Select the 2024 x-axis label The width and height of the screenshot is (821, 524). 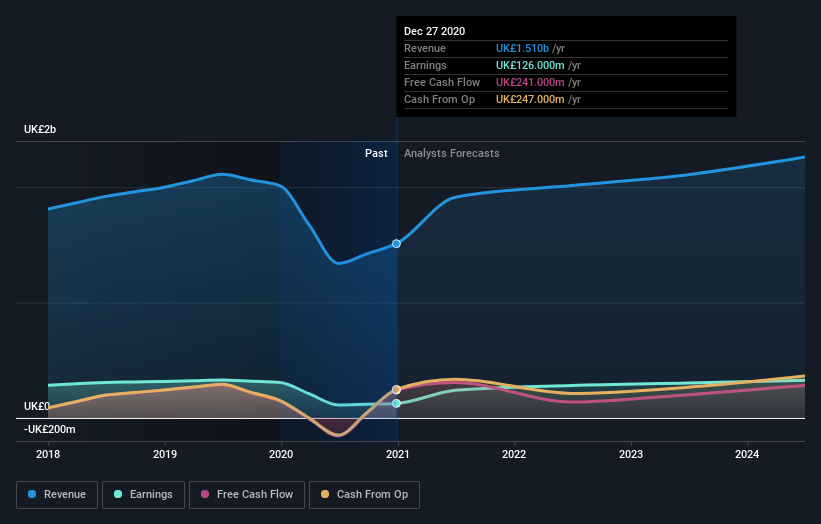point(747,454)
